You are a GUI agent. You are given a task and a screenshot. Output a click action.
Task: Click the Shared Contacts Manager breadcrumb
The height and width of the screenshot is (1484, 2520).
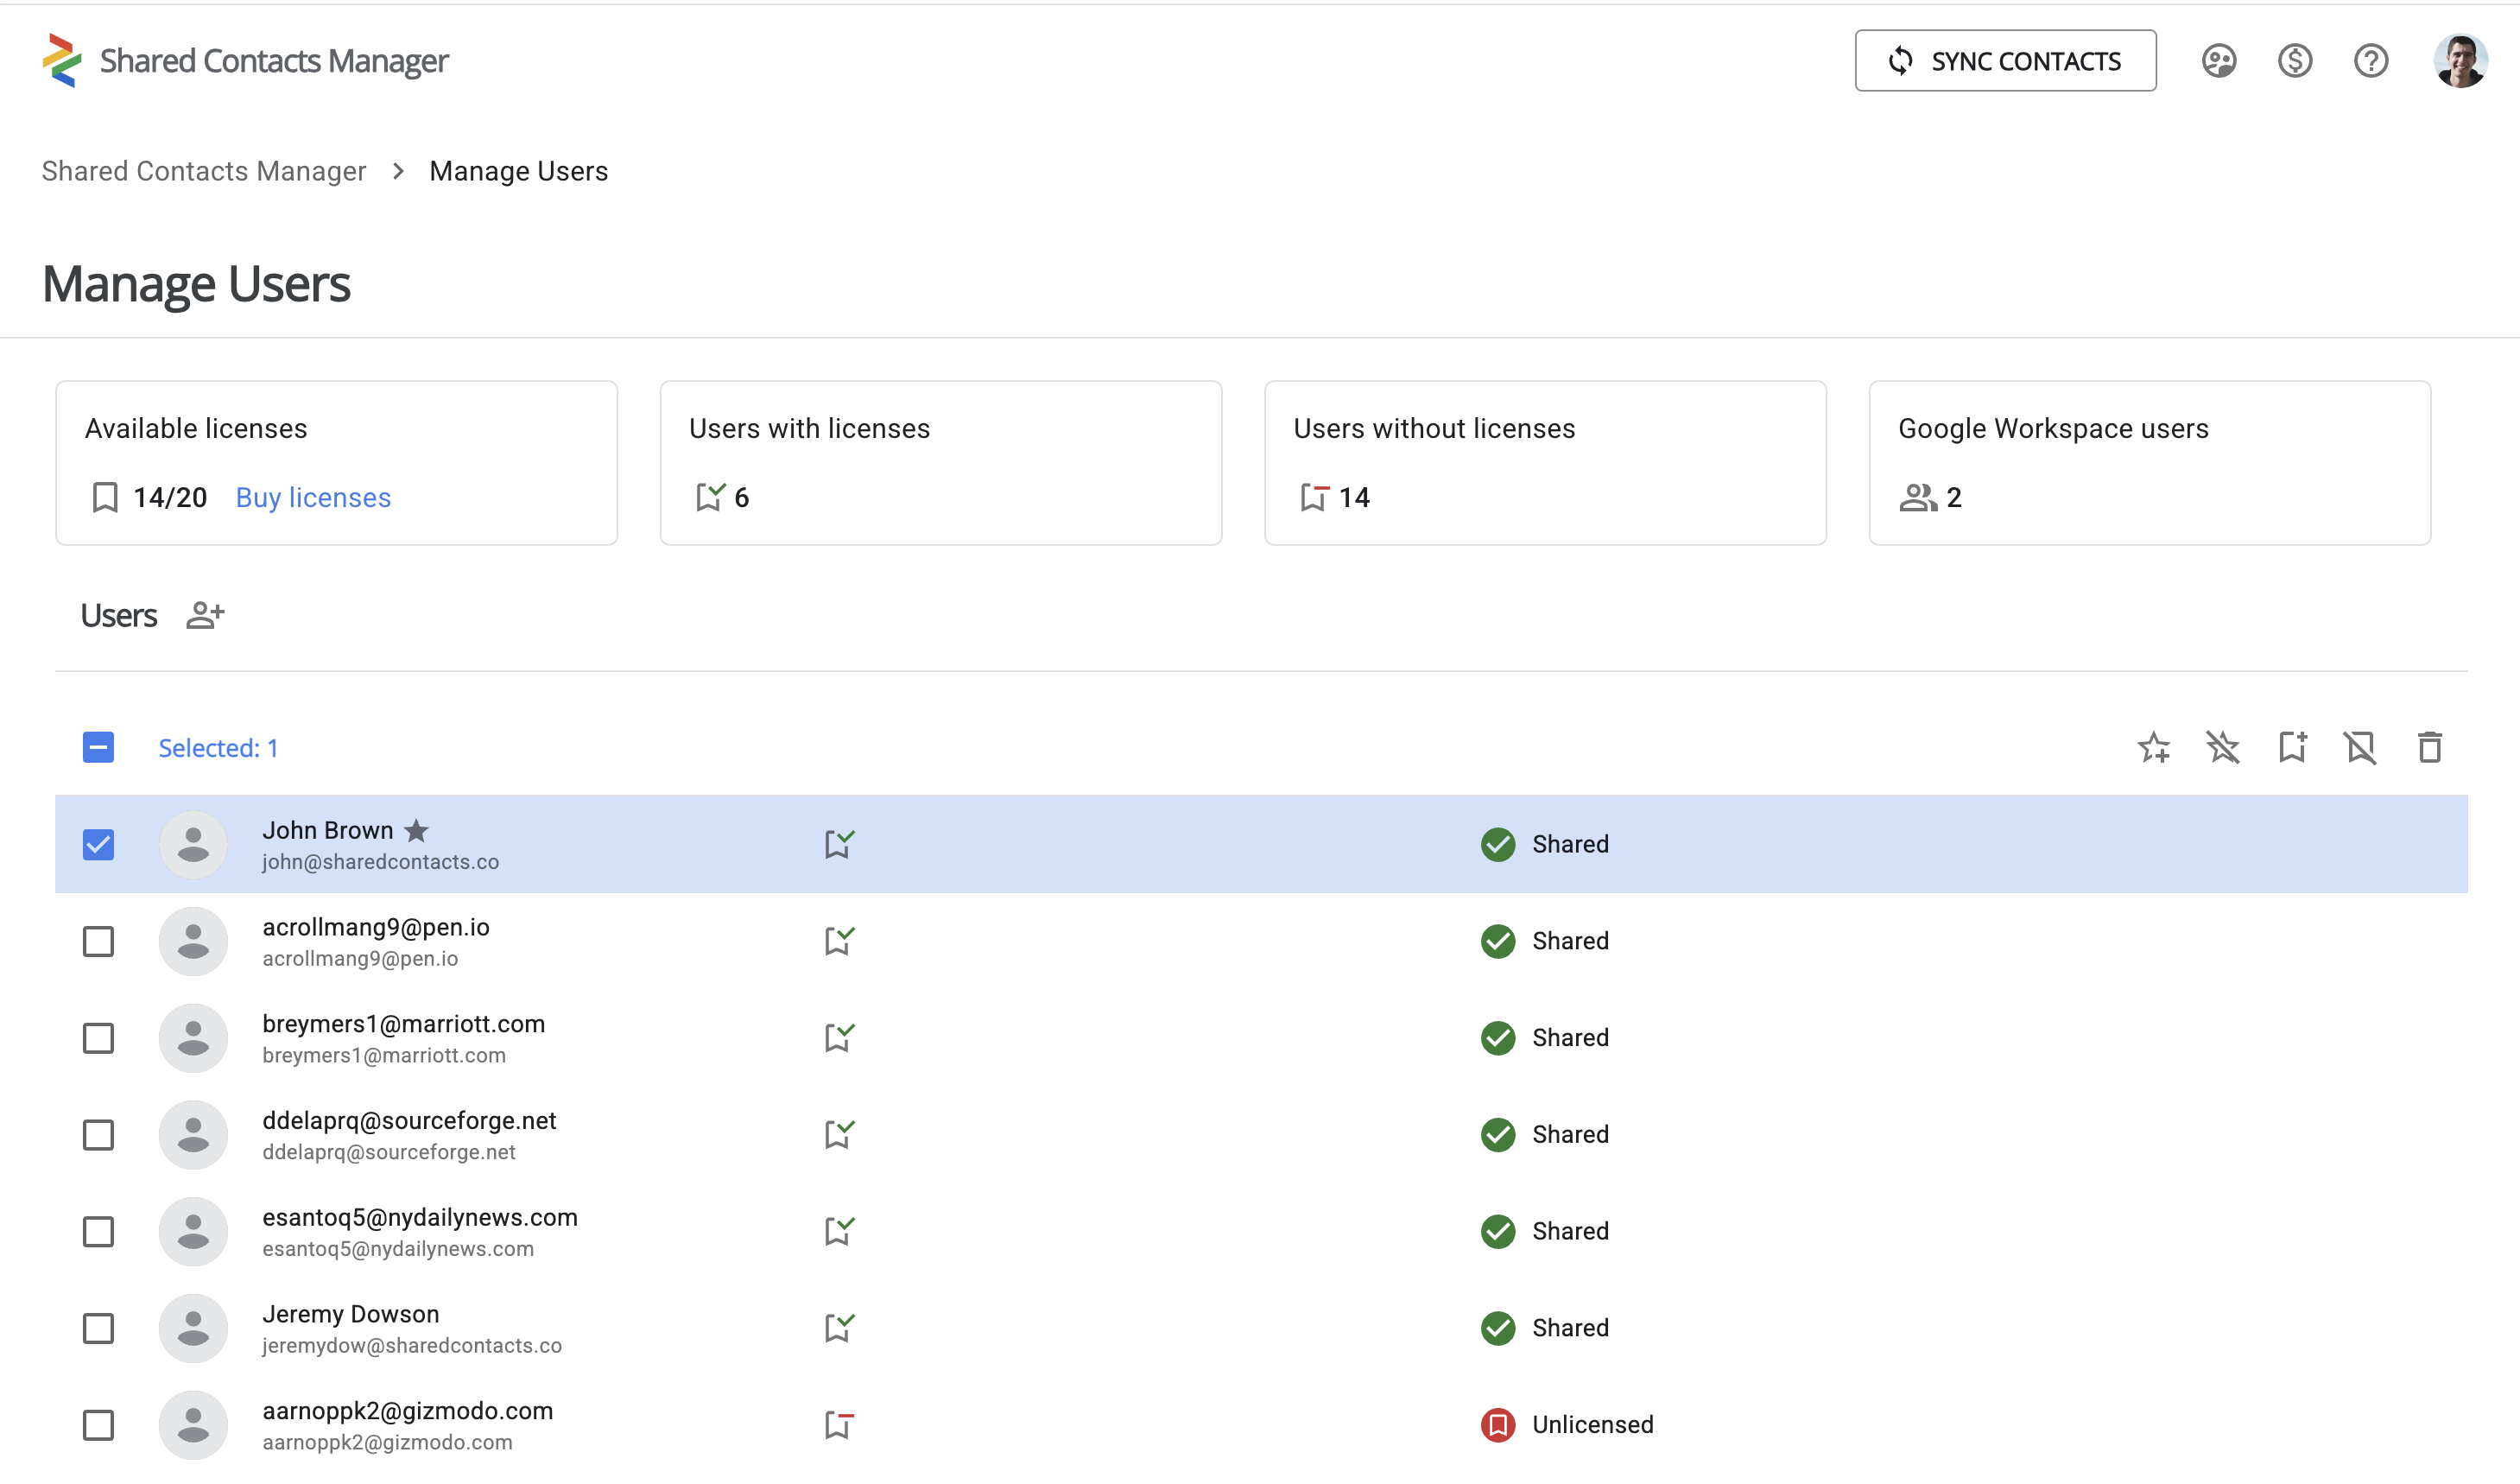pos(204,171)
